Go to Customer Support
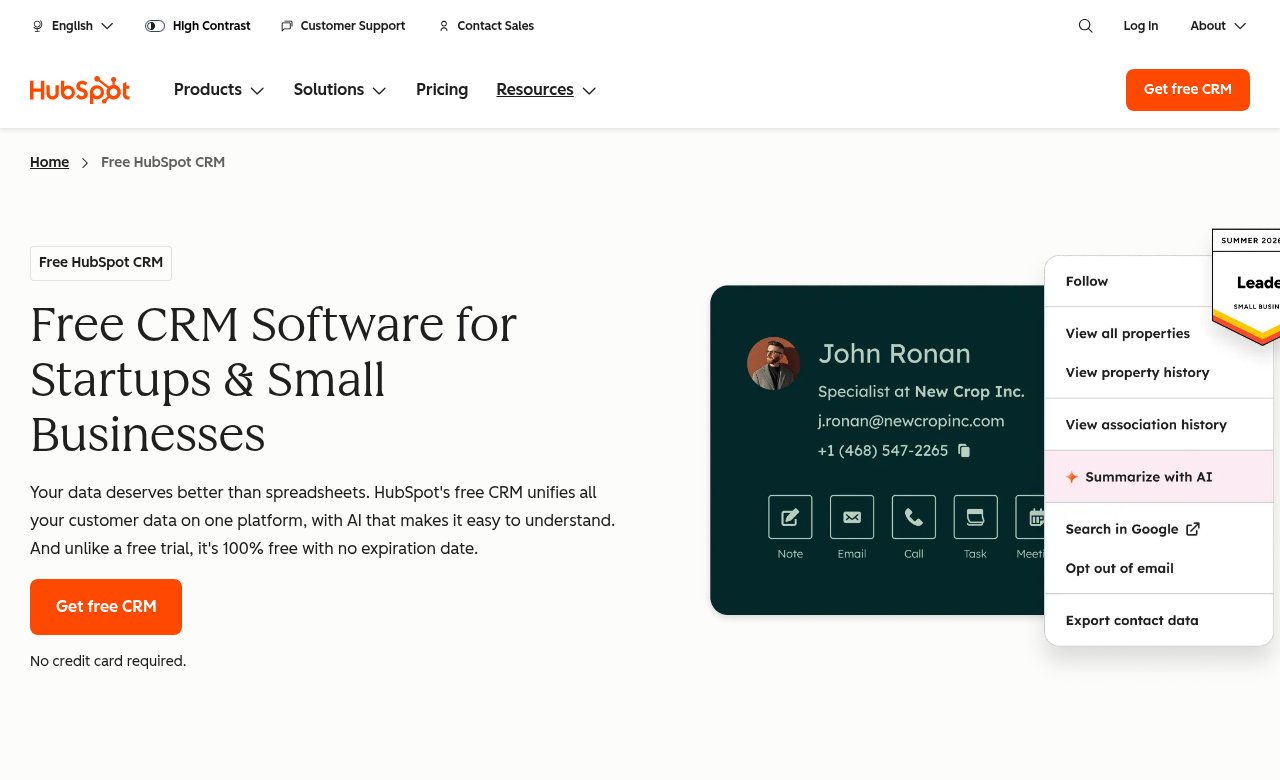This screenshot has height=780, width=1280. coord(343,26)
